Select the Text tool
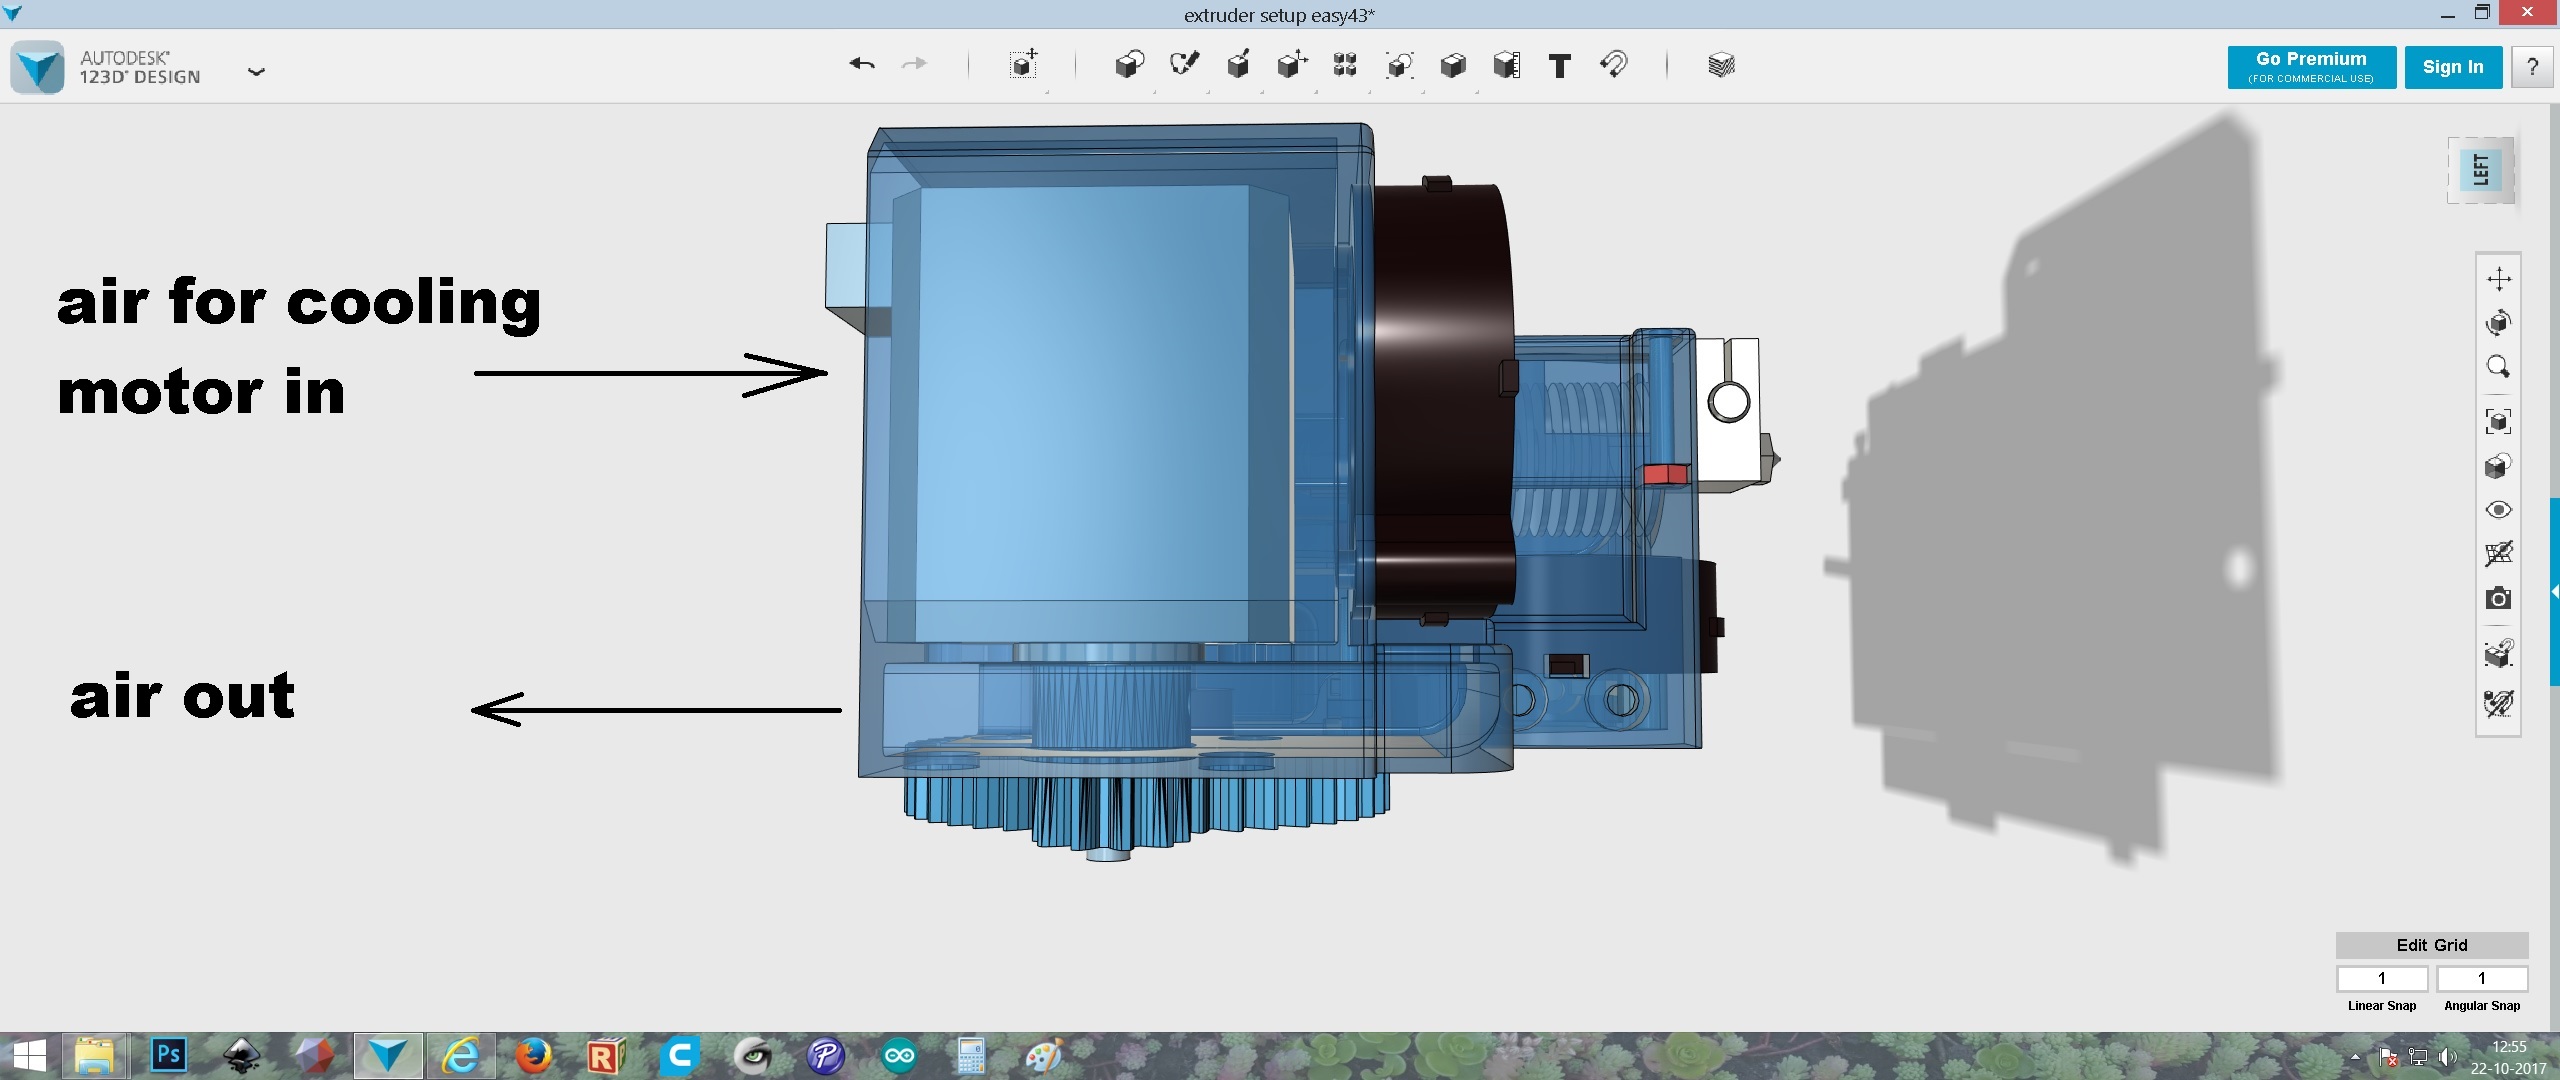The height and width of the screenshot is (1080, 2560). pos(1559,66)
